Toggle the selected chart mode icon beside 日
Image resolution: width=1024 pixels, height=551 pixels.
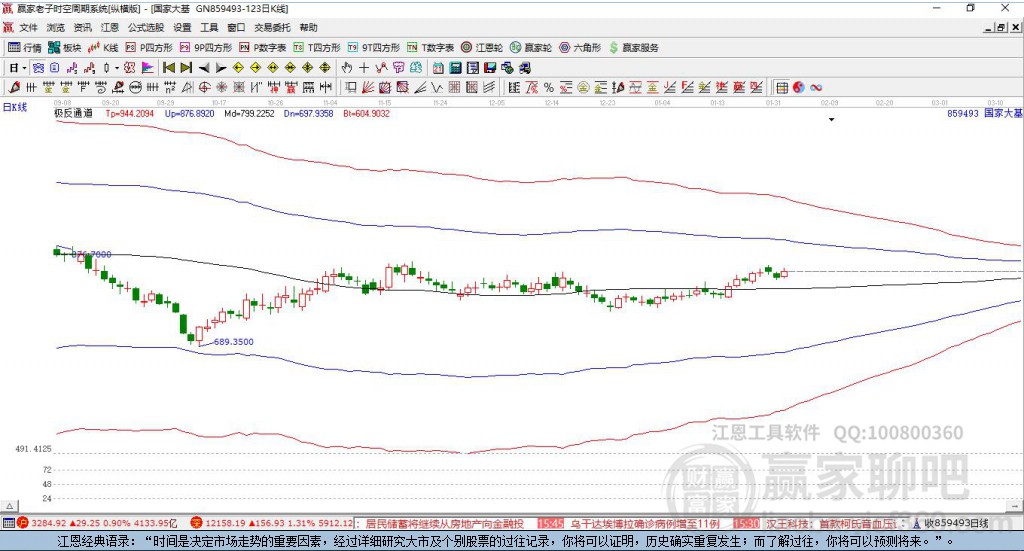click(x=38, y=68)
